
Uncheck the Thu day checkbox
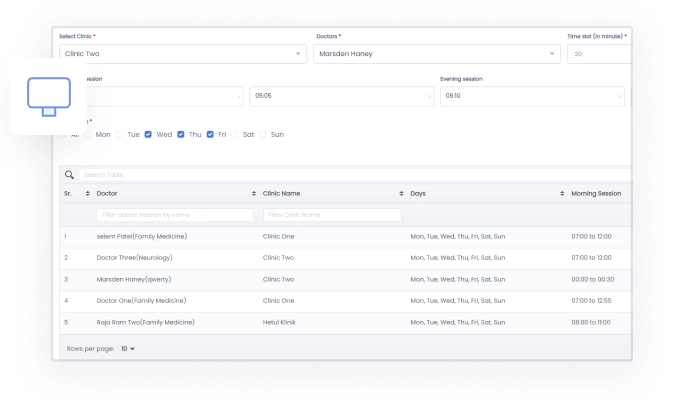point(181,134)
